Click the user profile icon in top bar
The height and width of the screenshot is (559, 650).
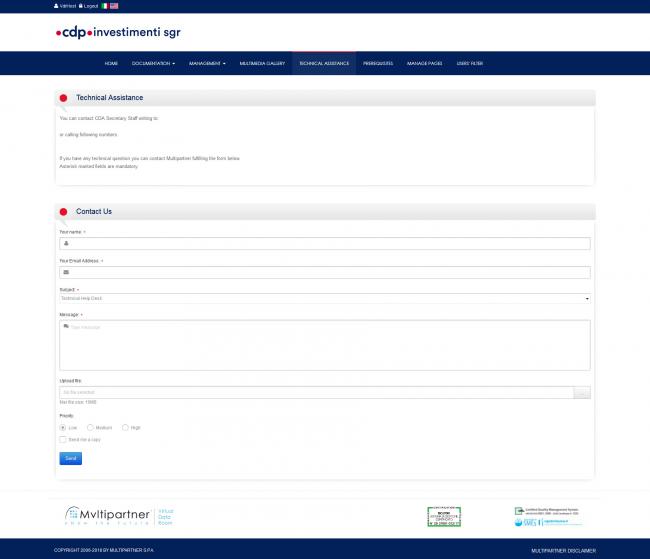coord(57,5)
